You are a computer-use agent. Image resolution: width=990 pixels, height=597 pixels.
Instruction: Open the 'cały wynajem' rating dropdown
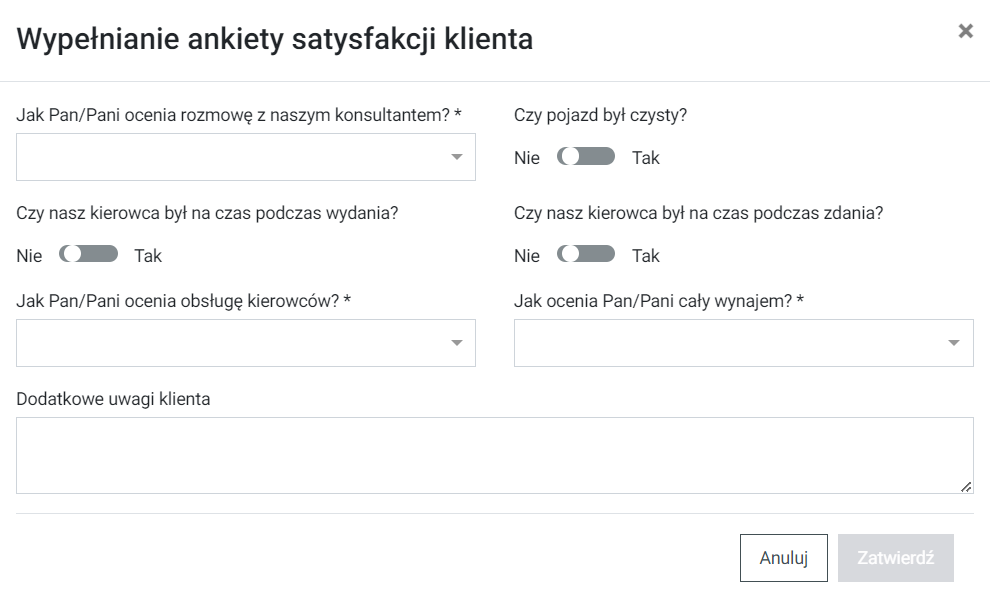(743, 343)
